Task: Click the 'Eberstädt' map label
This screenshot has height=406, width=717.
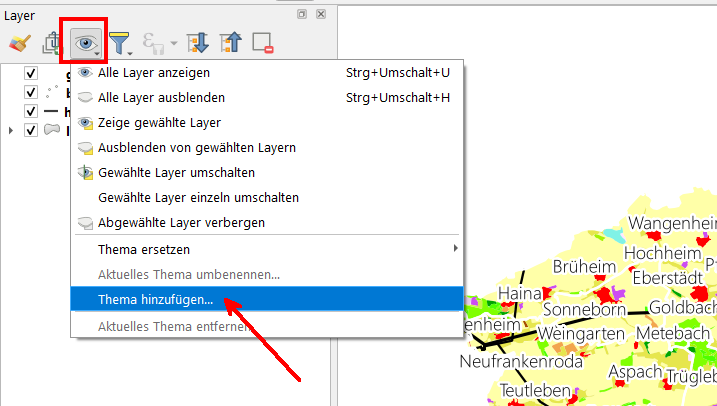Action: click(668, 278)
